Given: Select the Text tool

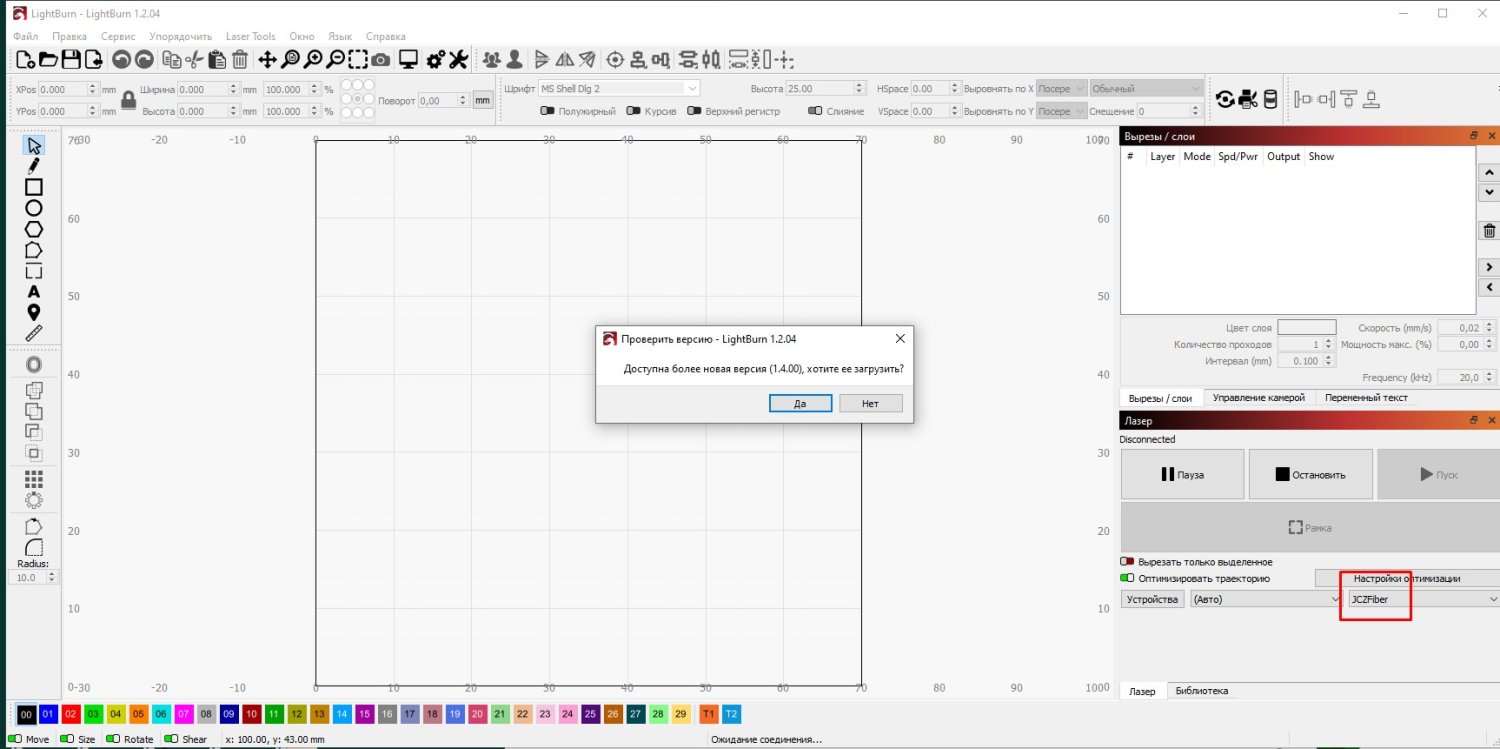Looking at the screenshot, I should point(33,292).
